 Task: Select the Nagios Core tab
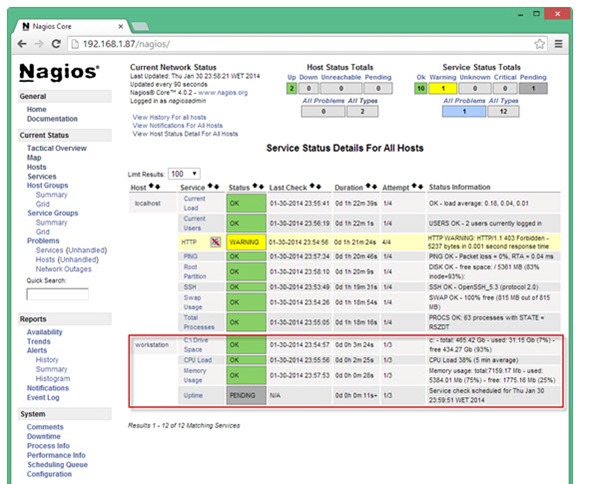[x=69, y=26]
